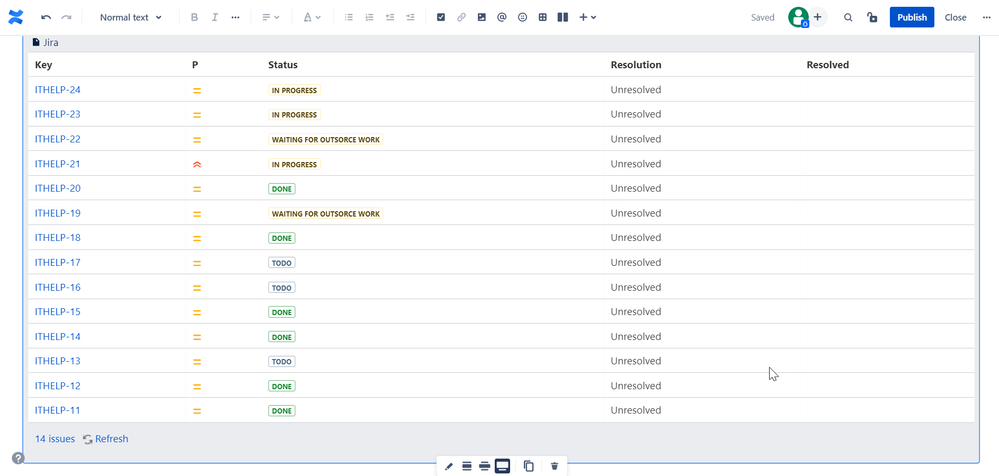Open issue ITHELP-23
Viewport: 999px width, 476px height.
(57, 115)
